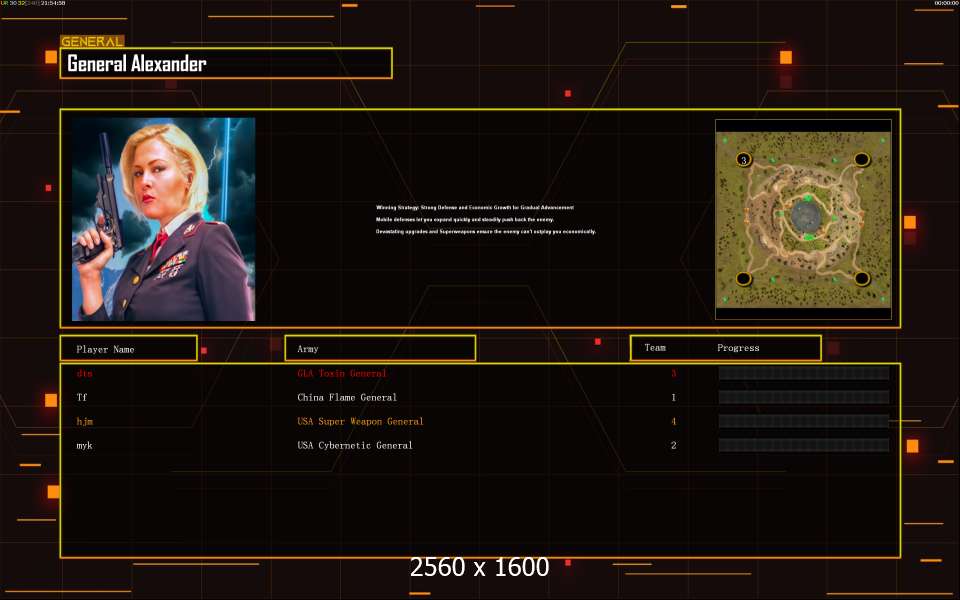960x600 pixels.
Task: Select the General Alexander title box
Action: point(226,63)
